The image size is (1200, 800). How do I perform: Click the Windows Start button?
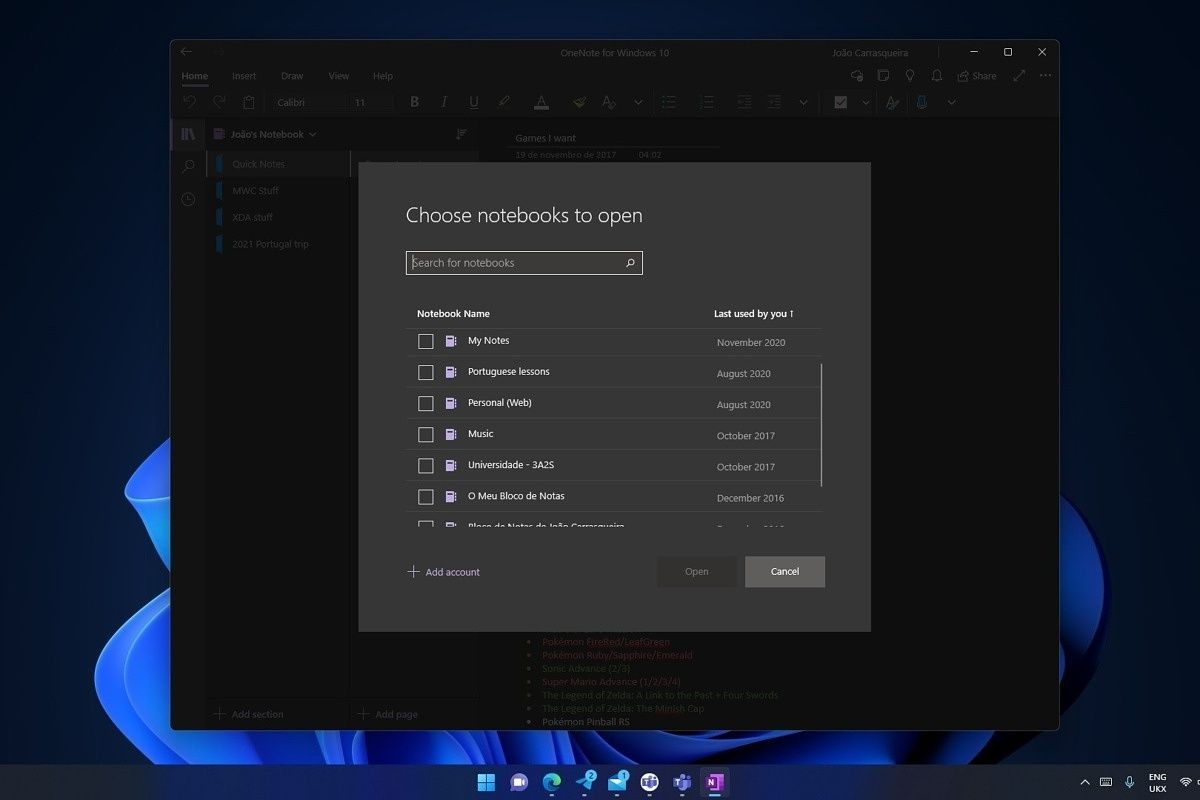click(486, 782)
